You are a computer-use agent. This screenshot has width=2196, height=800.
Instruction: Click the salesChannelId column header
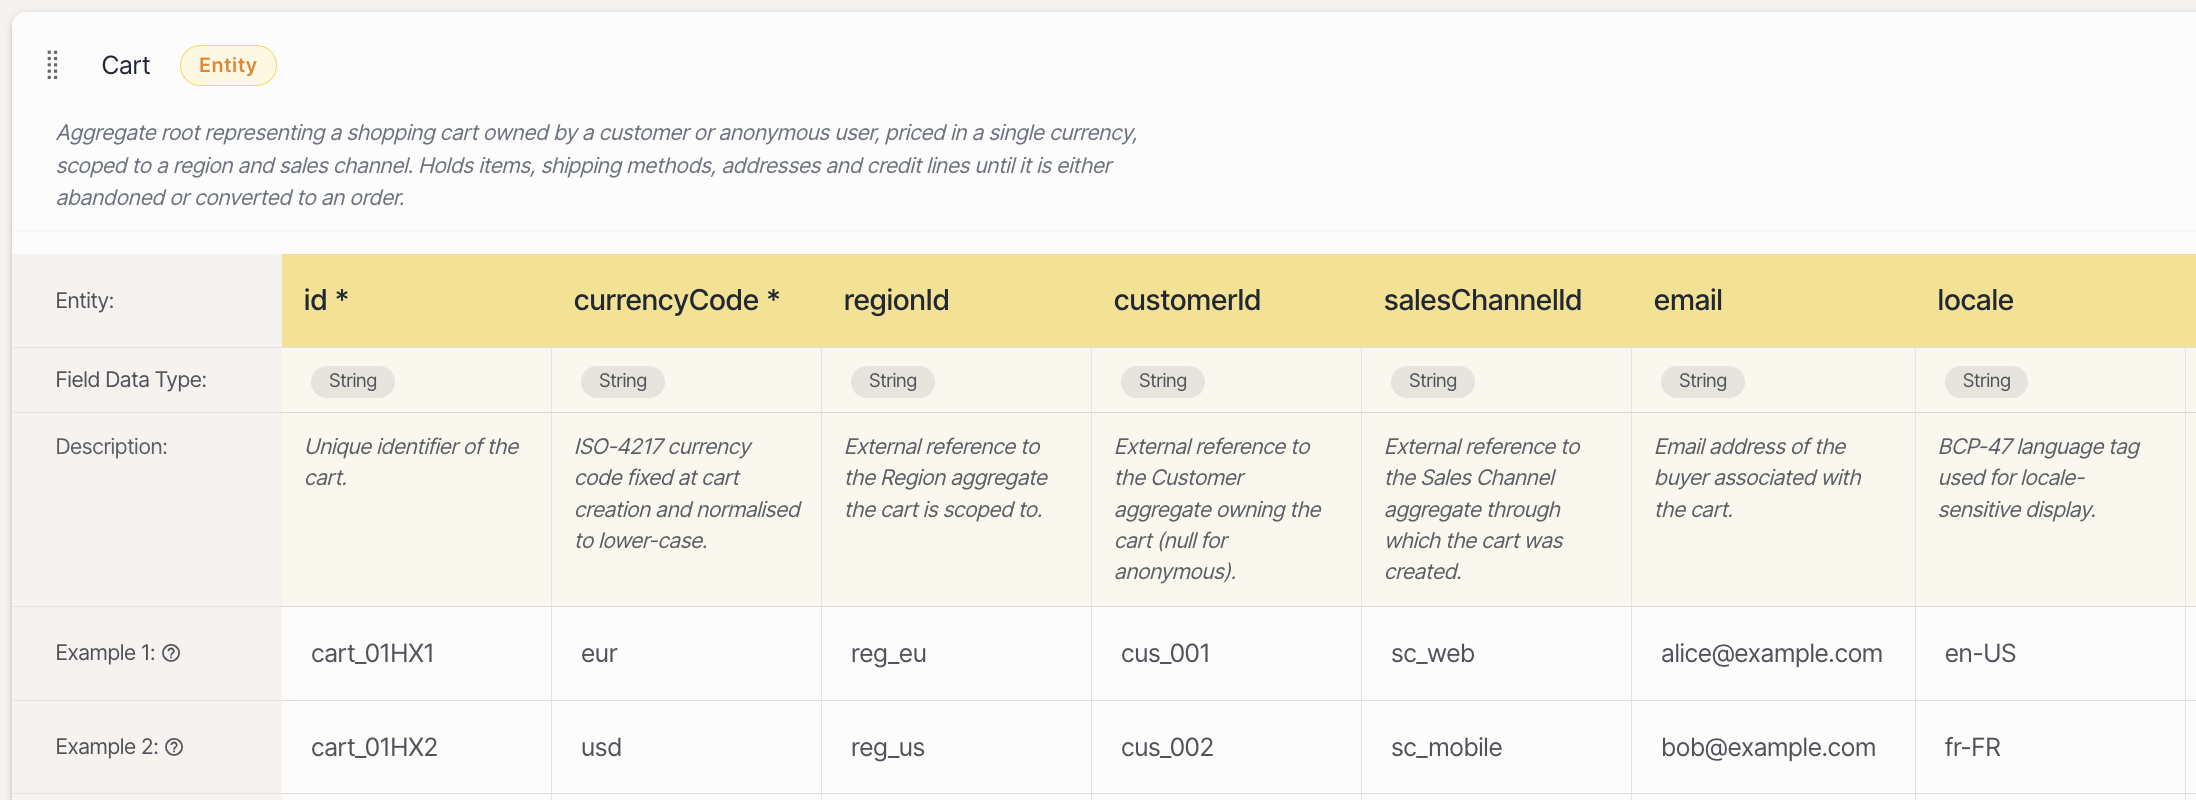(1482, 300)
